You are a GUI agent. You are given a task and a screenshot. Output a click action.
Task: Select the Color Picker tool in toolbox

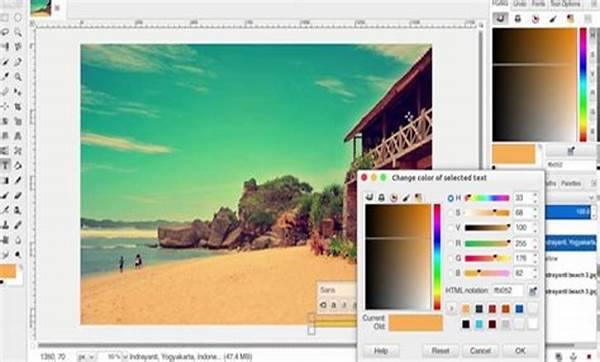click(5, 77)
